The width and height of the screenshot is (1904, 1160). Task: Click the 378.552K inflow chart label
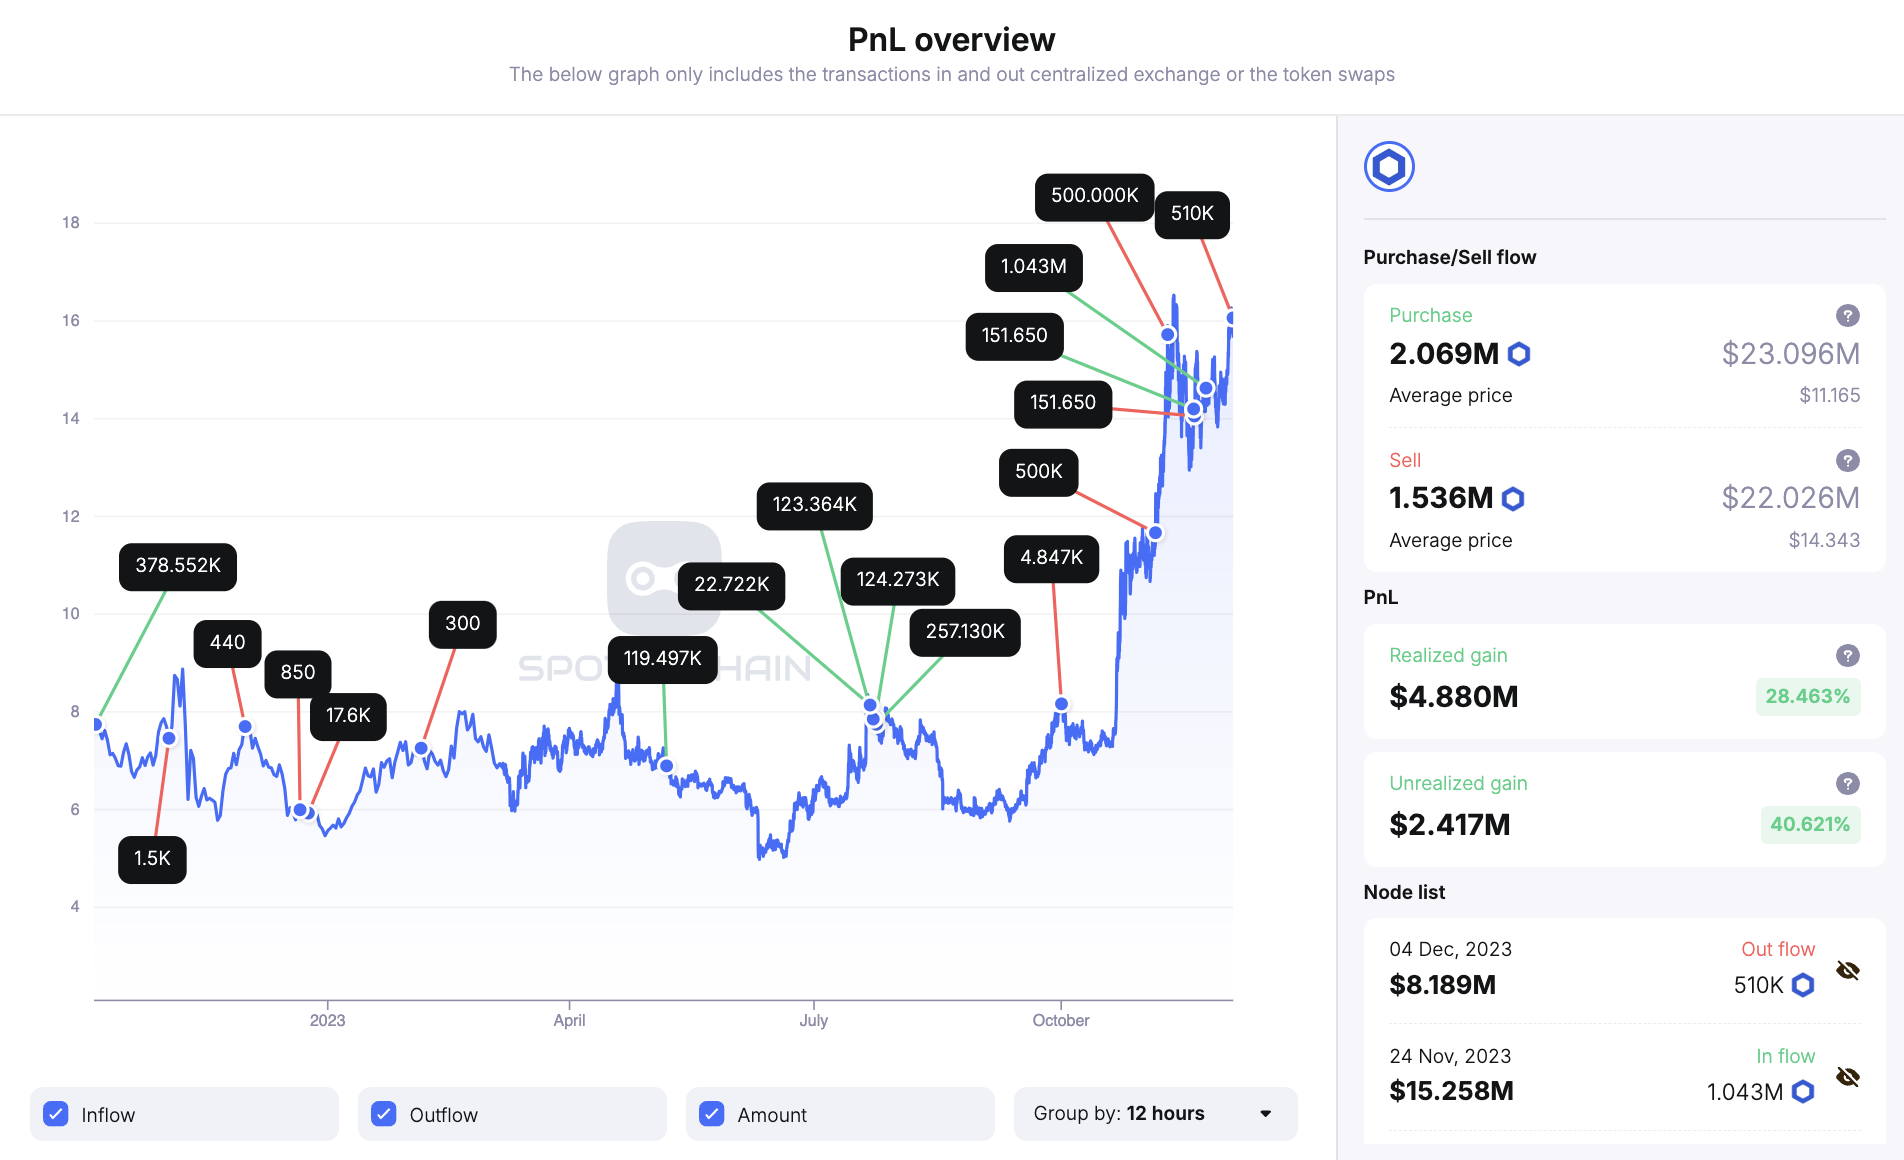pos(178,566)
